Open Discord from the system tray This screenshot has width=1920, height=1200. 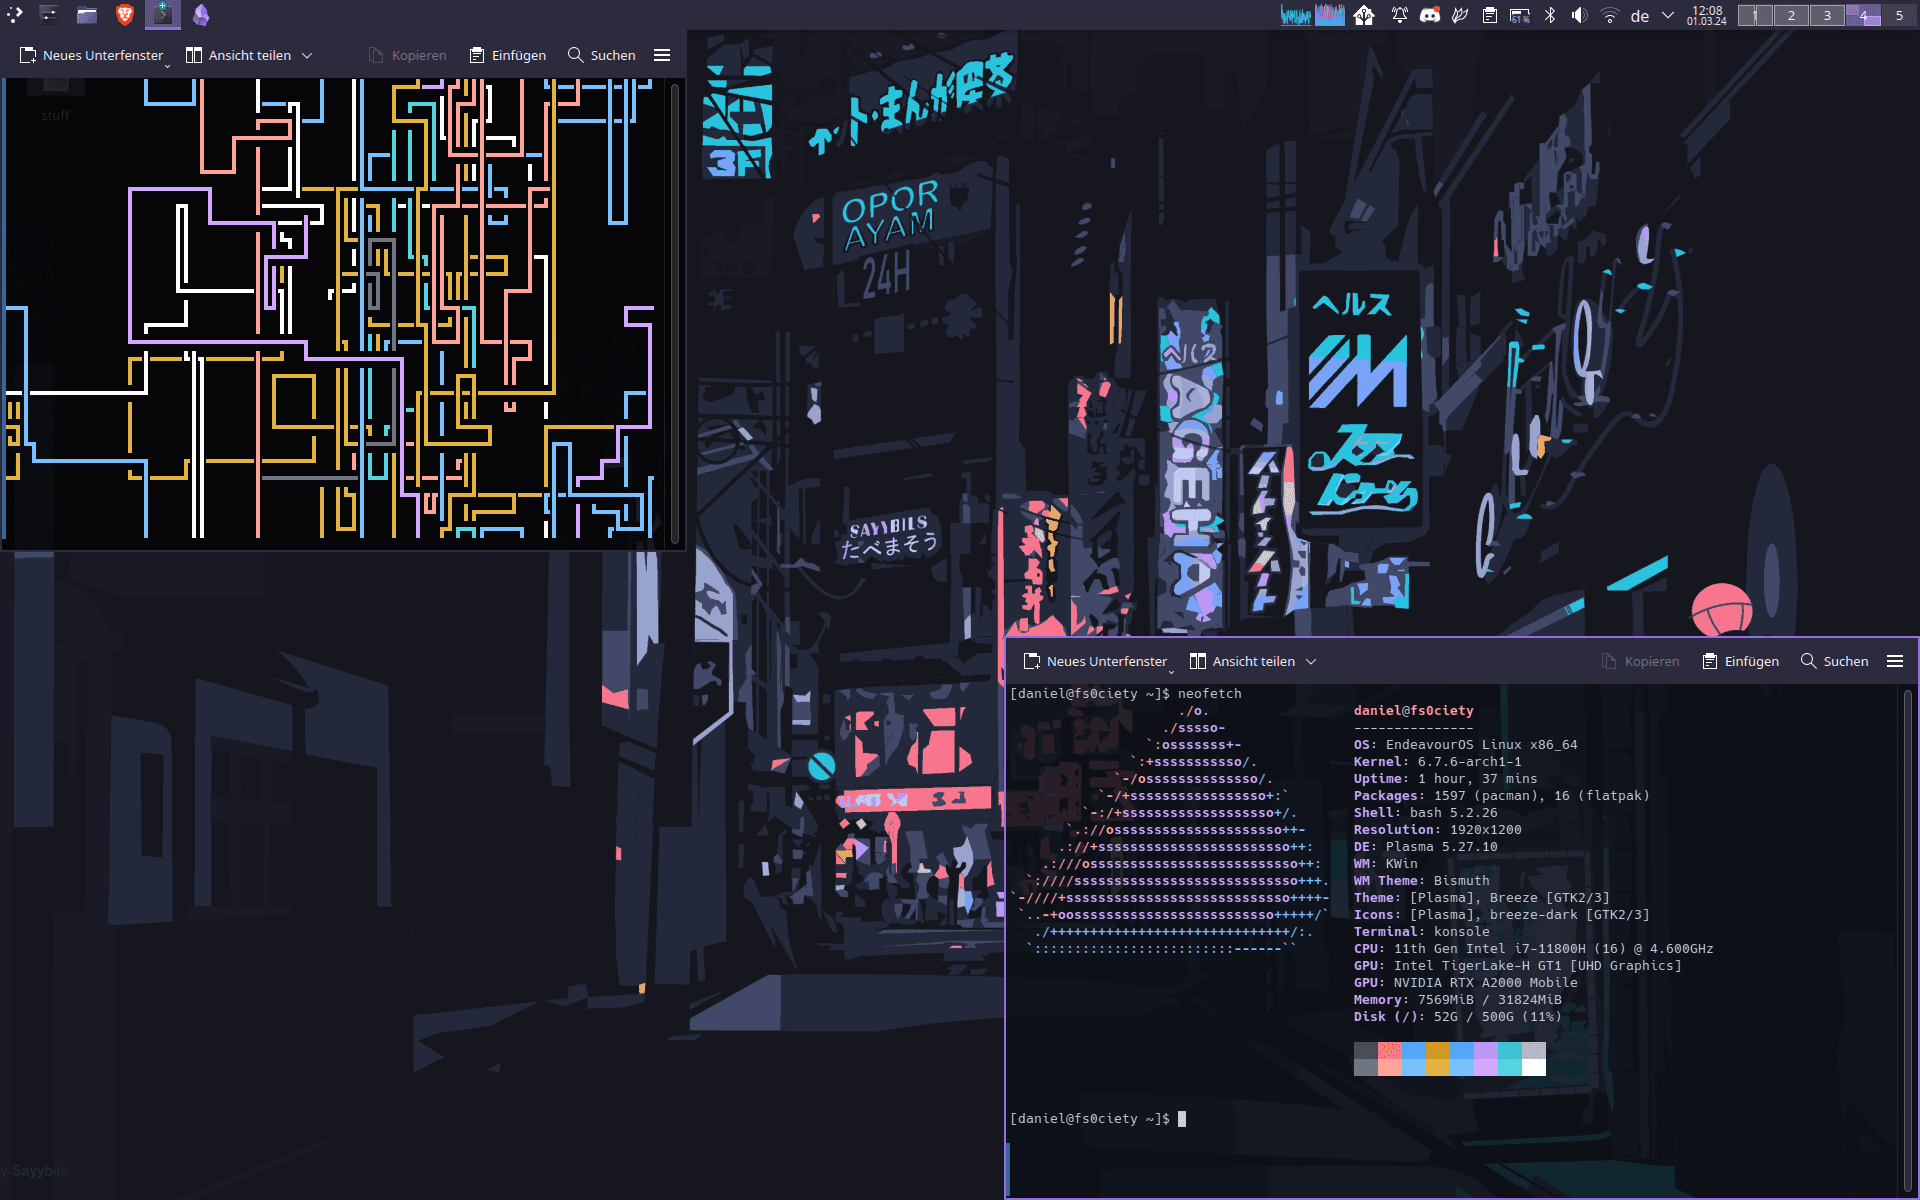click(x=1430, y=15)
